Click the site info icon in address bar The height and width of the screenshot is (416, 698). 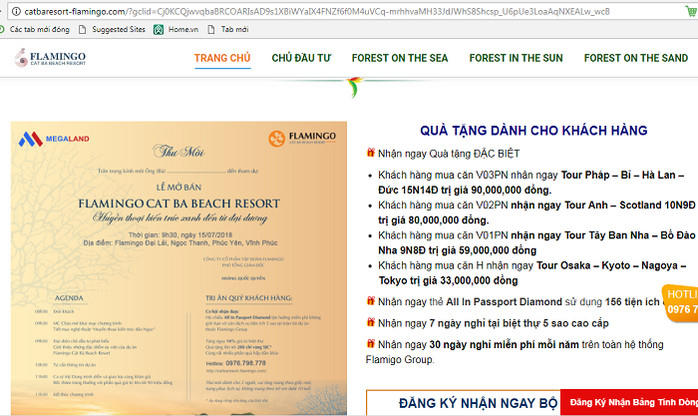[x=16, y=12]
